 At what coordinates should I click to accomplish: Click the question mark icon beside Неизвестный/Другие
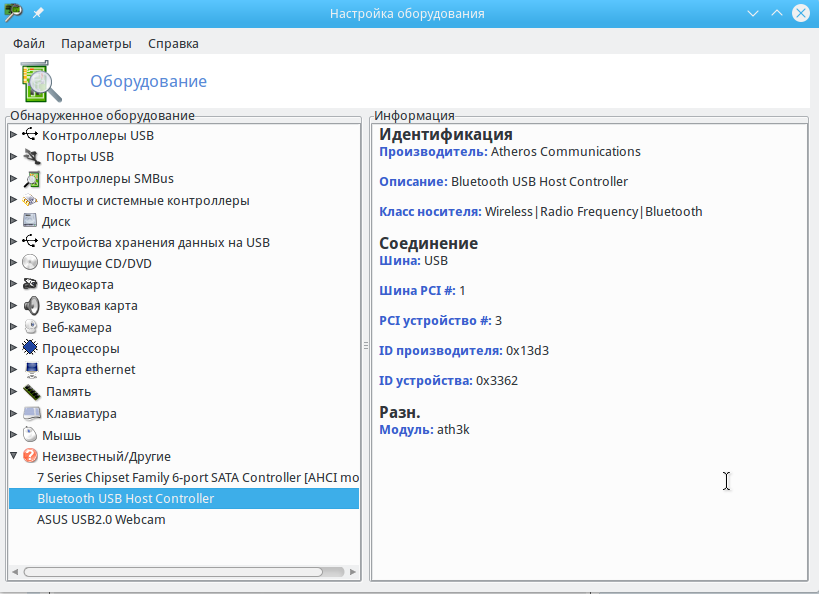(30, 456)
